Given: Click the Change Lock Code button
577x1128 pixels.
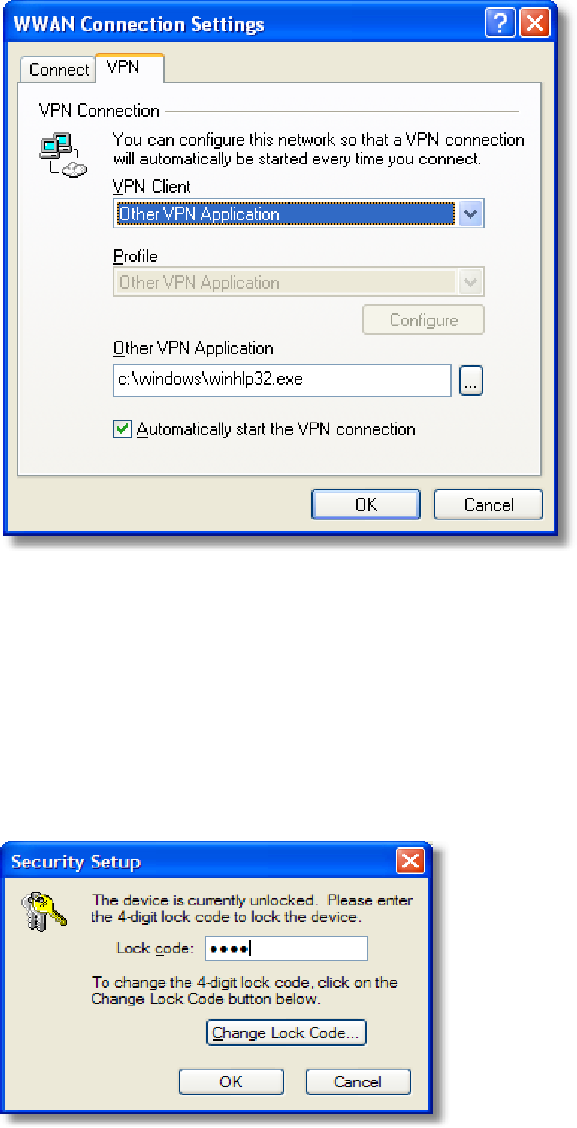Looking at the screenshot, I should click(286, 1033).
